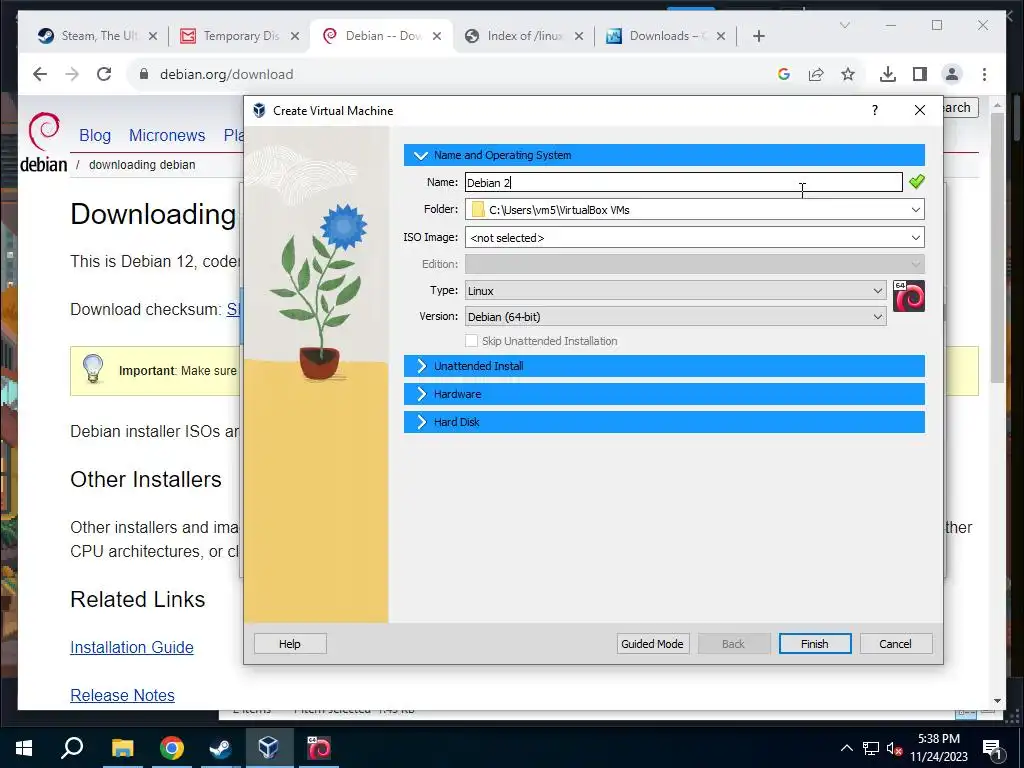Image resolution: width=1024 pixels, height=768 pixels.
Task: Open the Installation Guide link
Action: click(132, 647)
